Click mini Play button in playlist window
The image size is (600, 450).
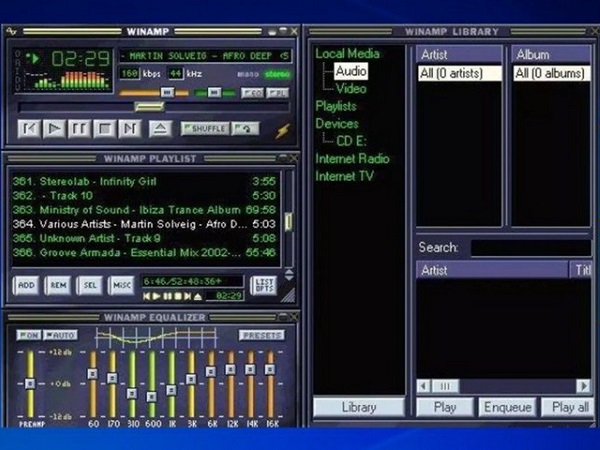[157, 296]
